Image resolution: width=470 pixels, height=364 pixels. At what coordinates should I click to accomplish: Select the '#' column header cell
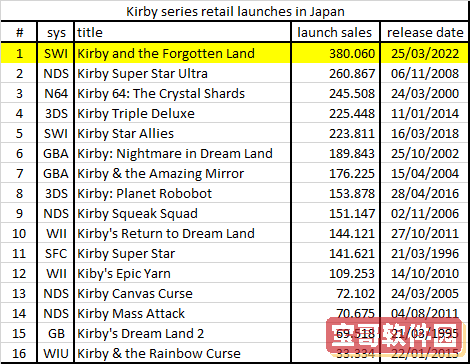(19, 32)
